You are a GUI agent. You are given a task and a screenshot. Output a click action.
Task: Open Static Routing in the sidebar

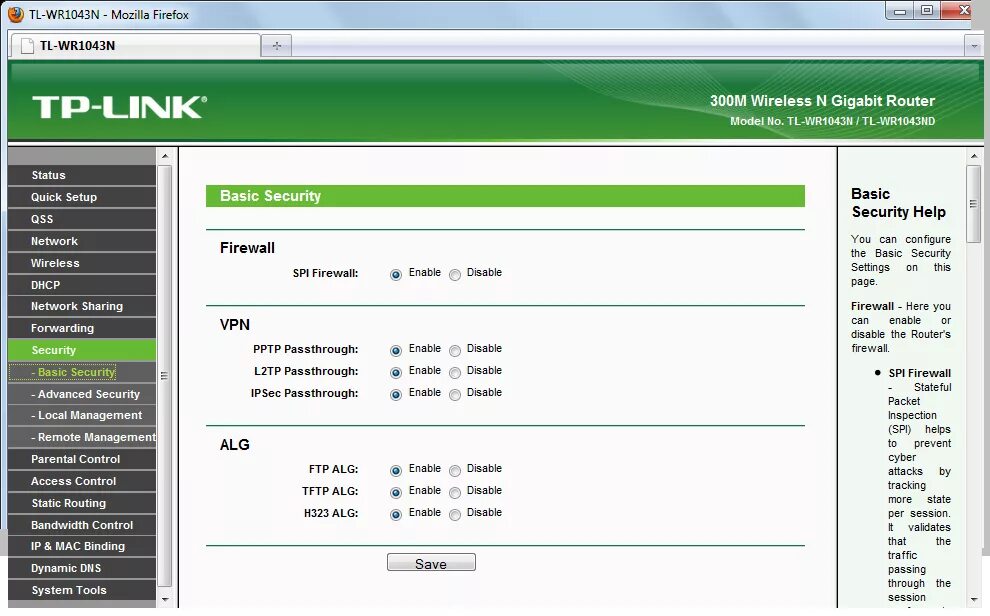click(x=82, y=503)
